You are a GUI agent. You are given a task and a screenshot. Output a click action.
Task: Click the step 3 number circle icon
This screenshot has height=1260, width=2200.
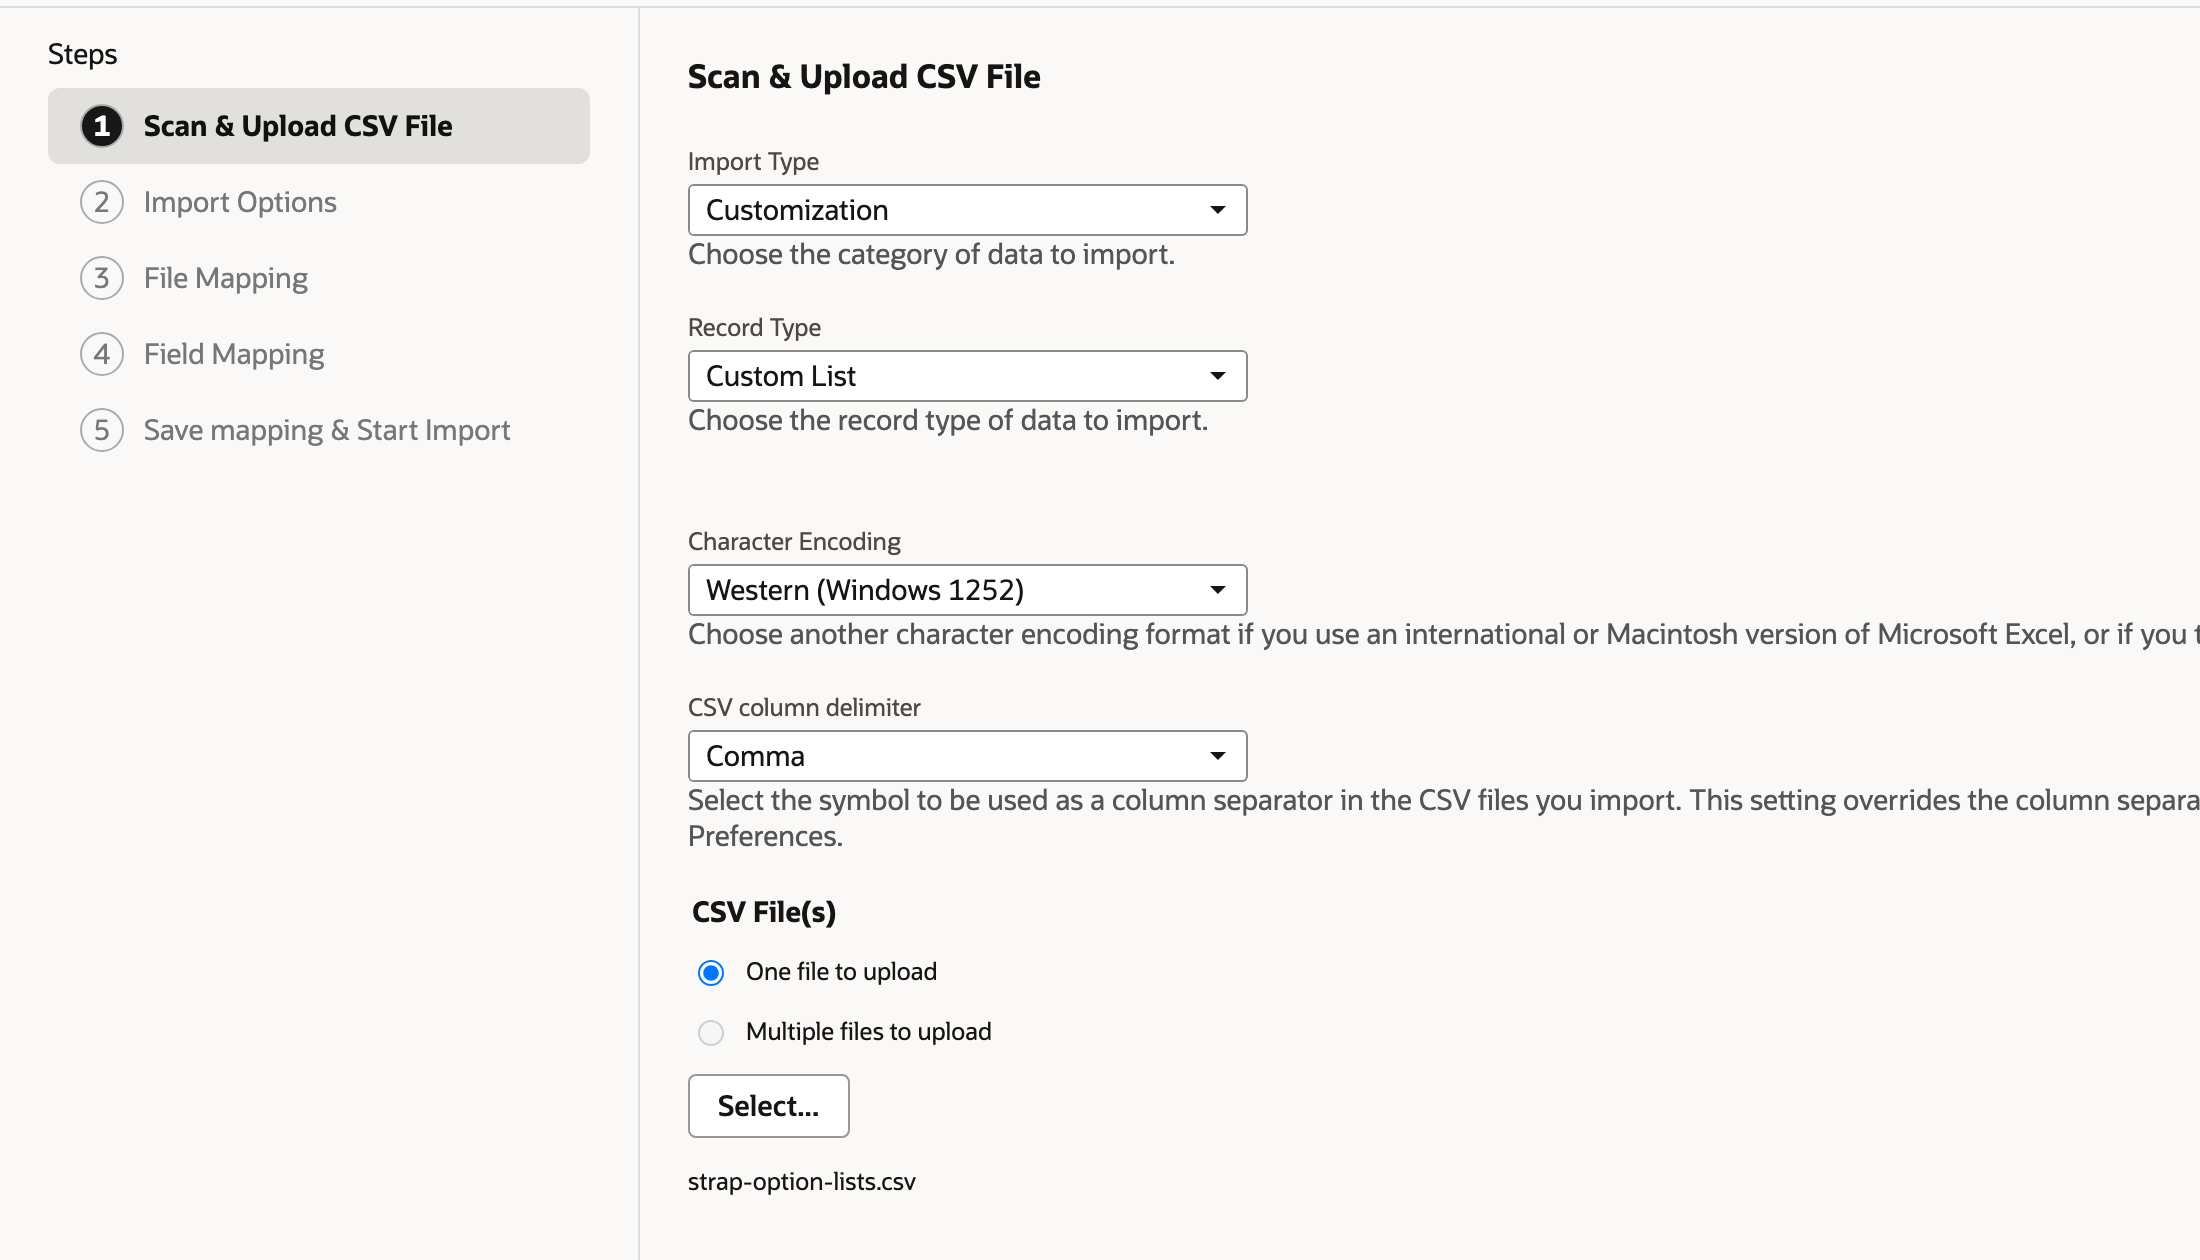(x=102, y=278)
